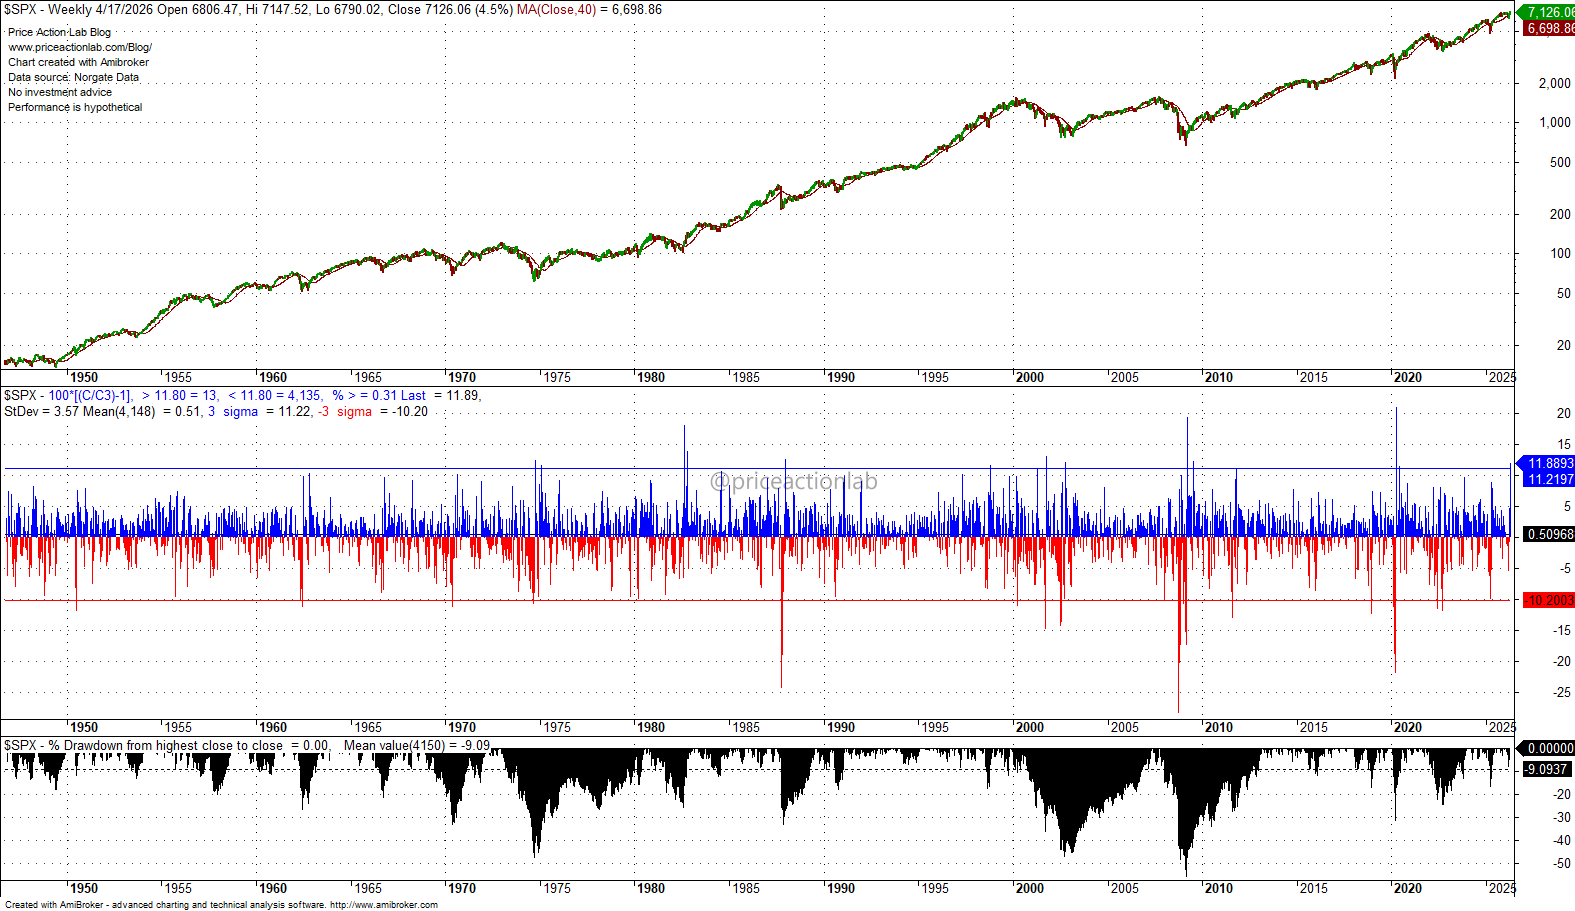Click the -50 drawdown axis label
This screenshot has width=1575, height=911.
click(1561, 863)
